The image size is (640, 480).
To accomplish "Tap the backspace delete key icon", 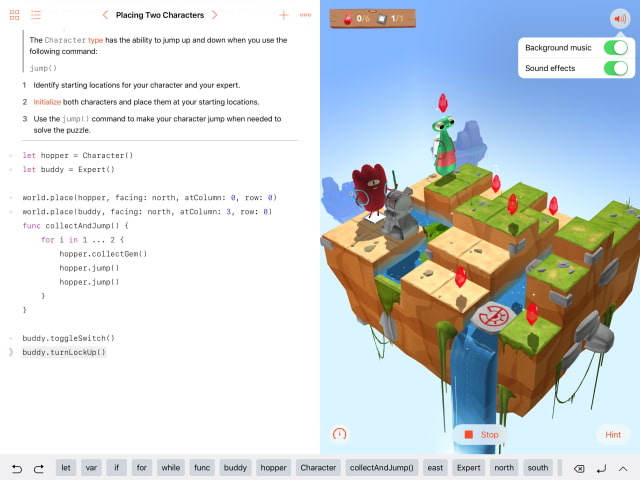I will pos(579,469).
